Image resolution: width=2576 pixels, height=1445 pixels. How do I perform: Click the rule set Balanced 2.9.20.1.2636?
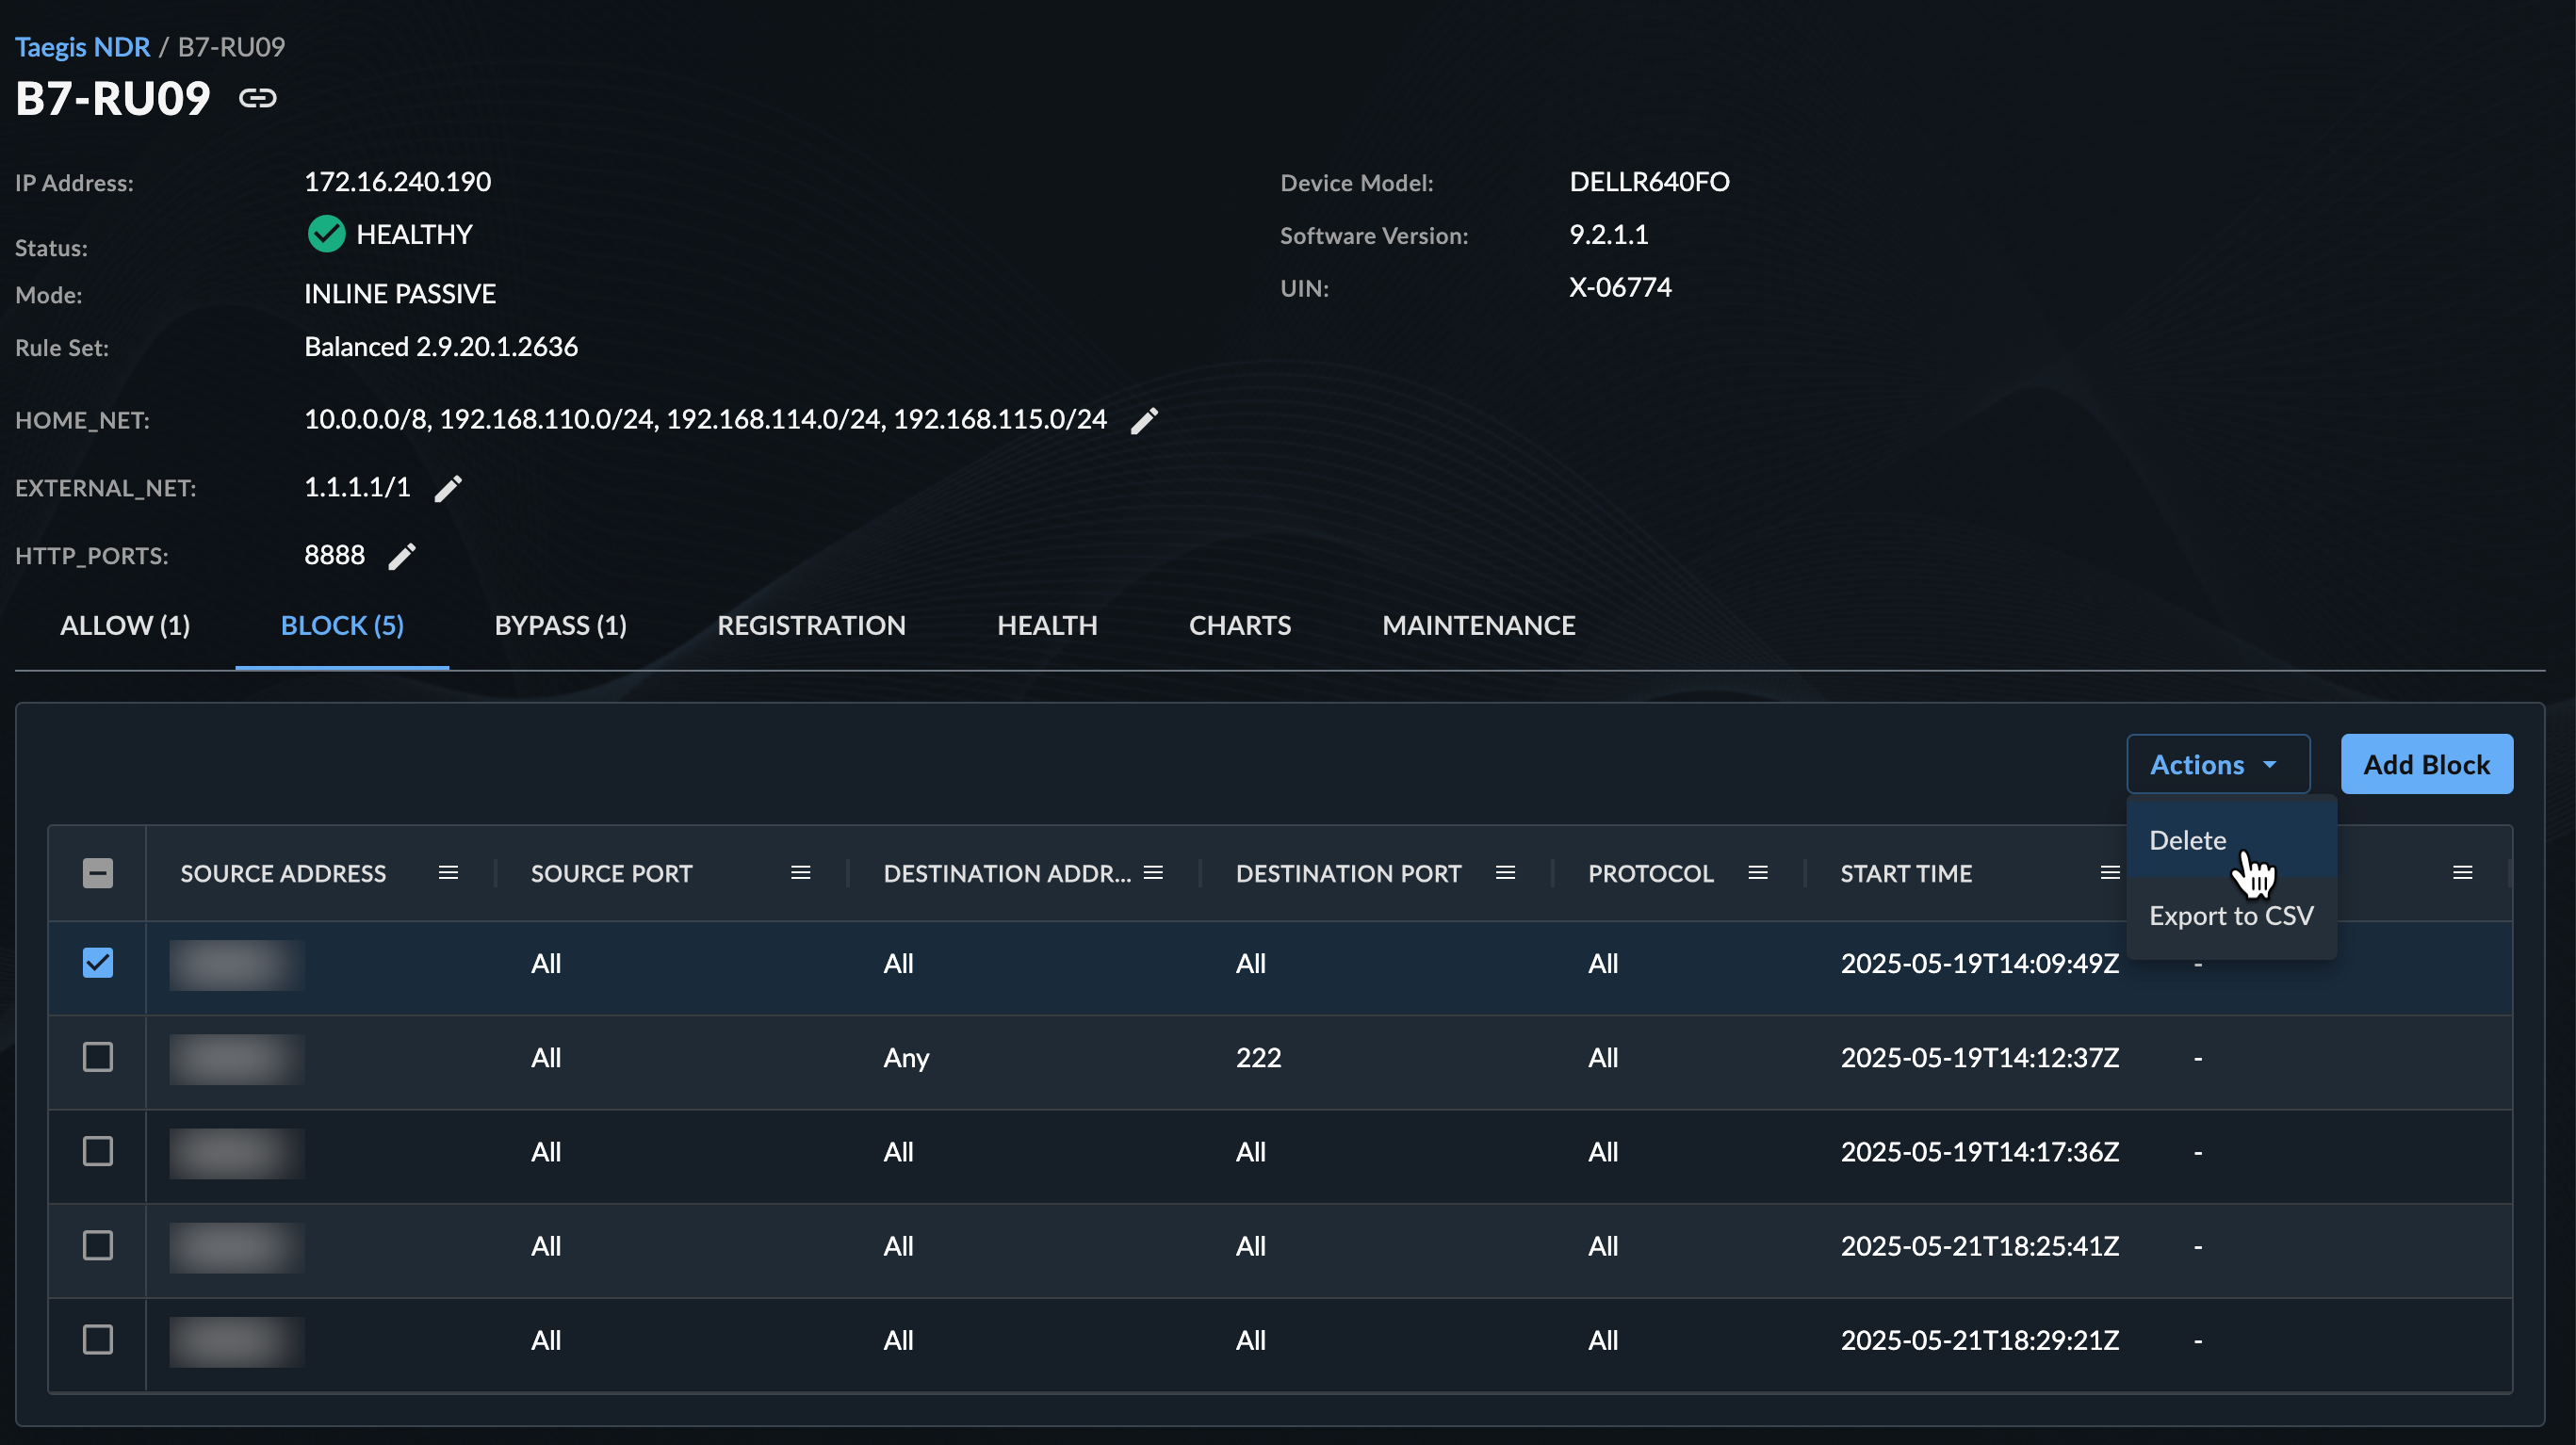tap(441, 347)
